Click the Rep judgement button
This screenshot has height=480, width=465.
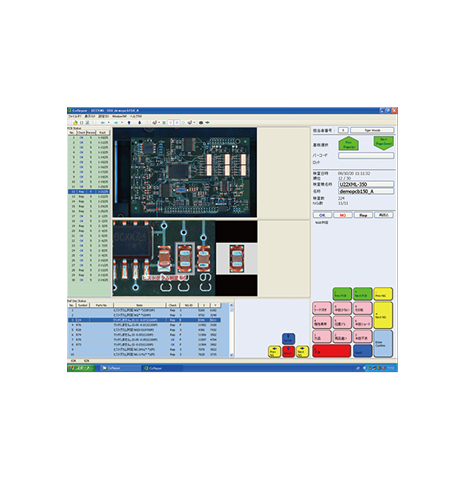point(363,215)
